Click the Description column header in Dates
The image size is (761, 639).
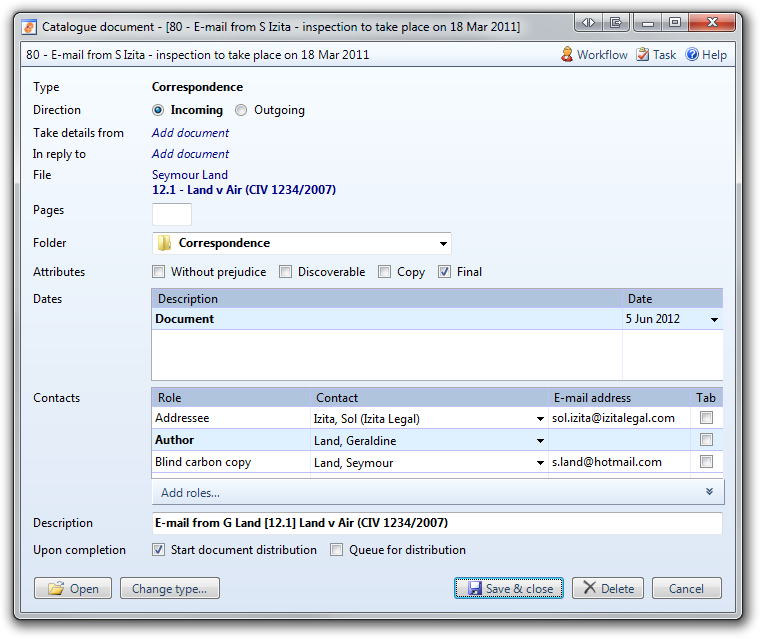(x=387, y=299)
